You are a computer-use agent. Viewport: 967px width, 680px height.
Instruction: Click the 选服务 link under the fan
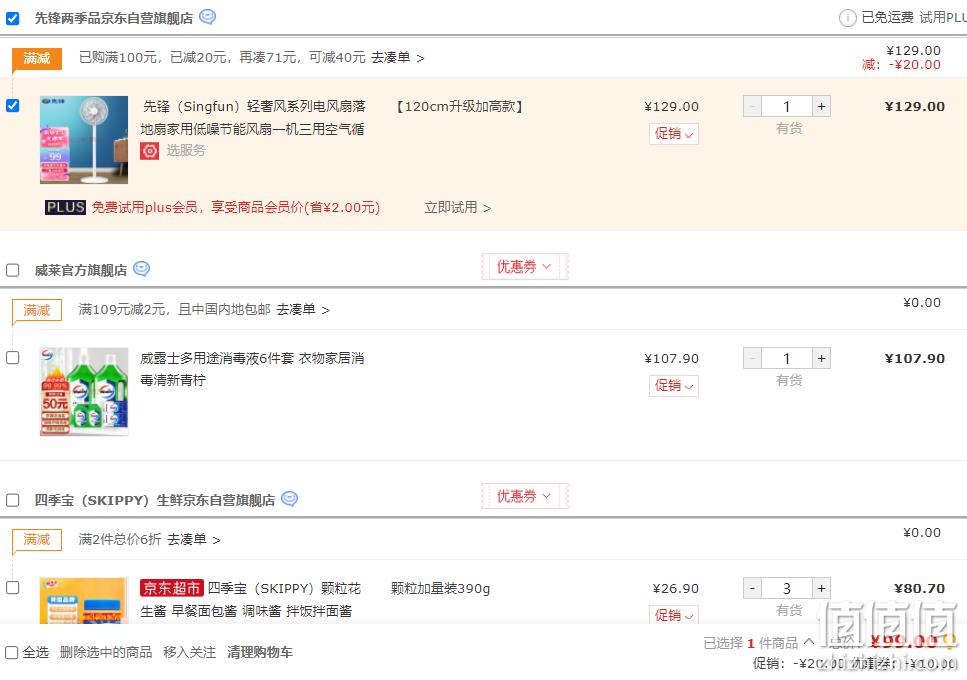186,150
